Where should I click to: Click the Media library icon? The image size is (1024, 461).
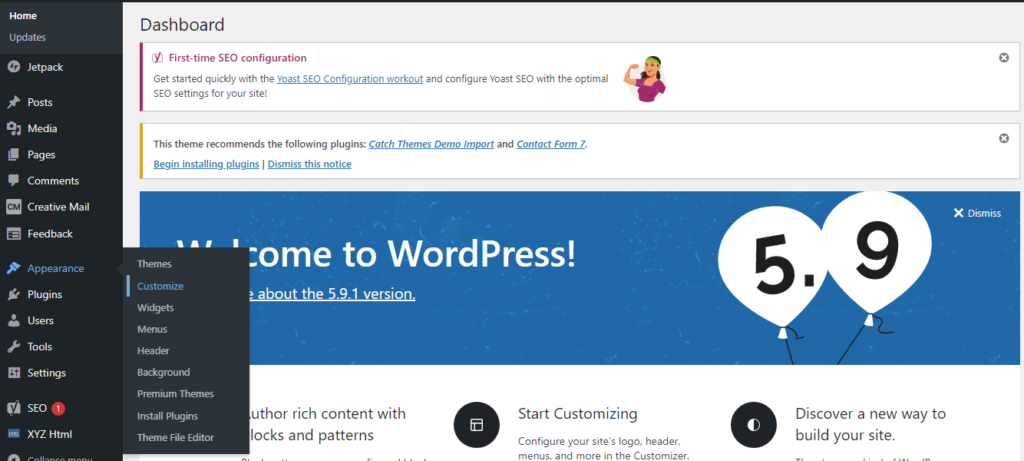click(13, 129)
